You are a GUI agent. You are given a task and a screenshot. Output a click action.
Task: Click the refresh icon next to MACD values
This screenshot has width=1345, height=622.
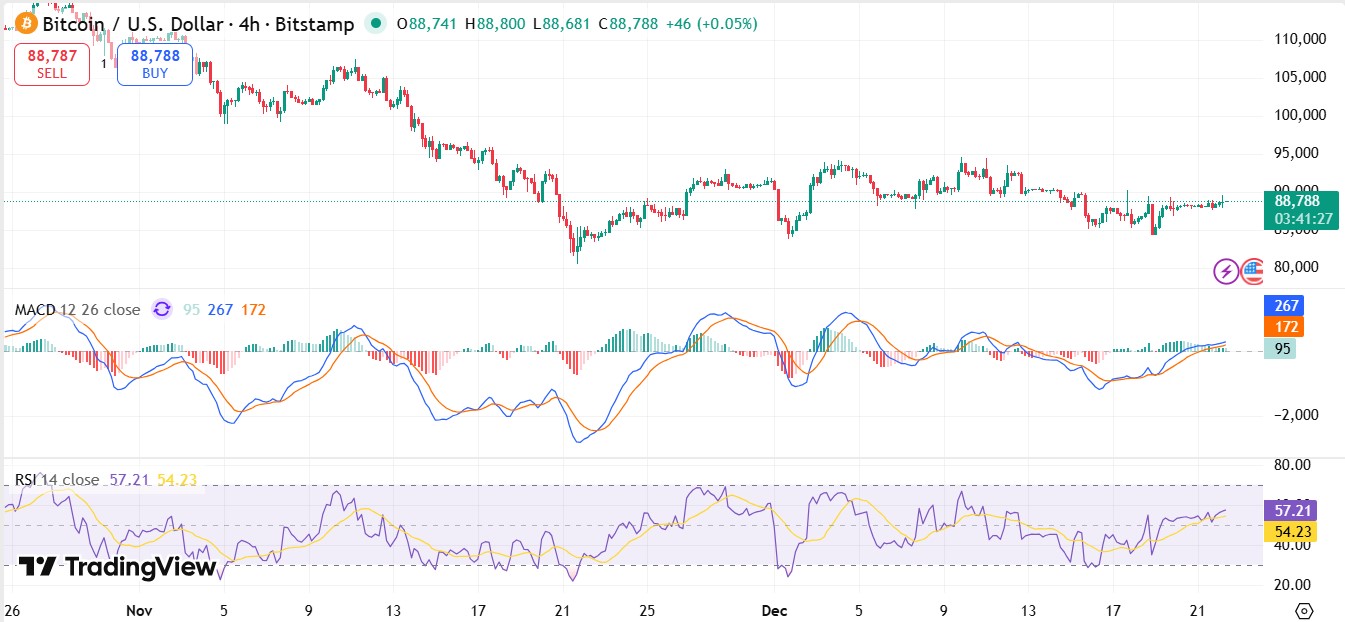tap(162, 310)
